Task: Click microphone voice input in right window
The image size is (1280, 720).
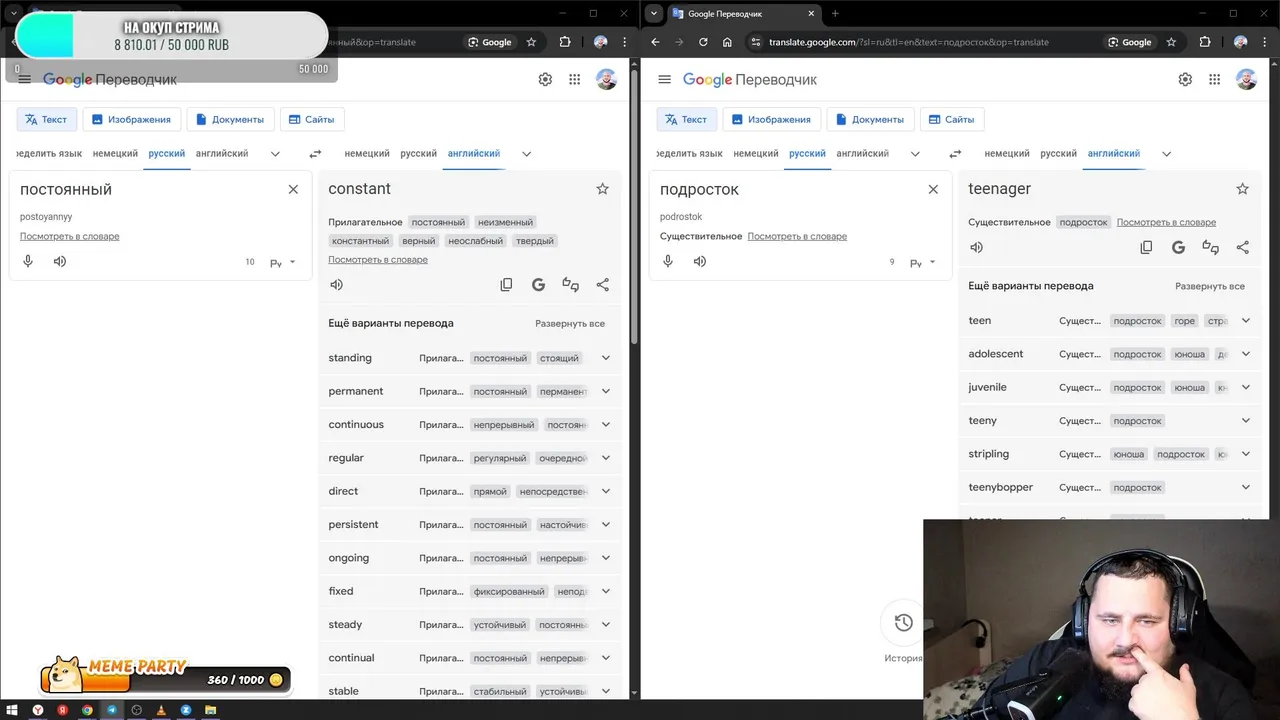Action: pyautogui.click(x=668, y=261)
